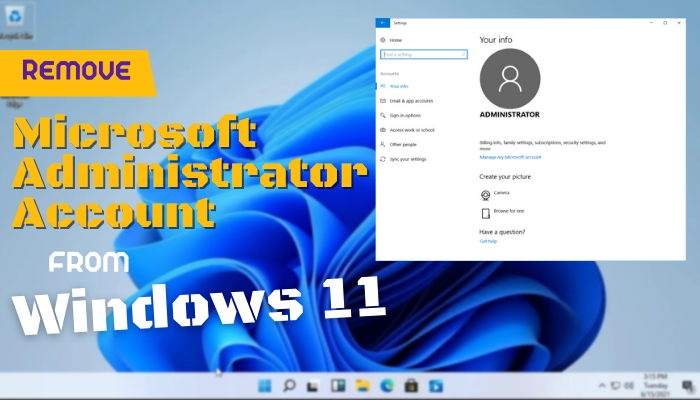The height and width of the screenshot is (400, 700).
Task: Open Sync your settings page
Action: 408,159
